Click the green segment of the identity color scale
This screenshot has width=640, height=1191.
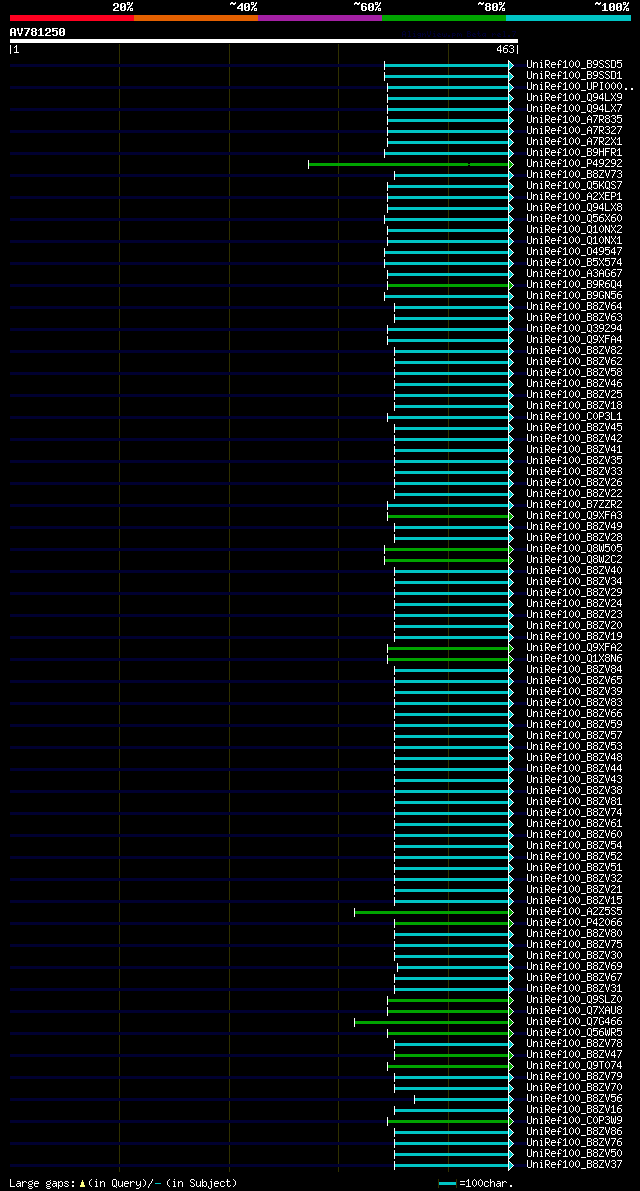444,17
